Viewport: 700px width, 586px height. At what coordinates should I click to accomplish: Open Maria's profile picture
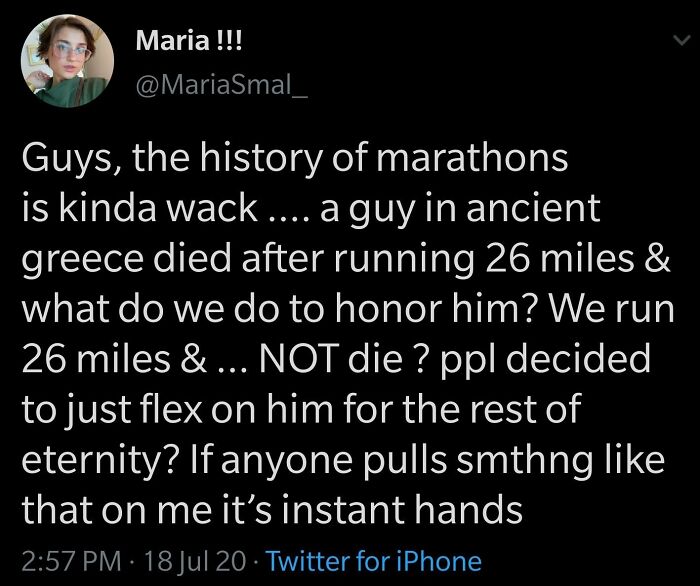pos(65,60)
